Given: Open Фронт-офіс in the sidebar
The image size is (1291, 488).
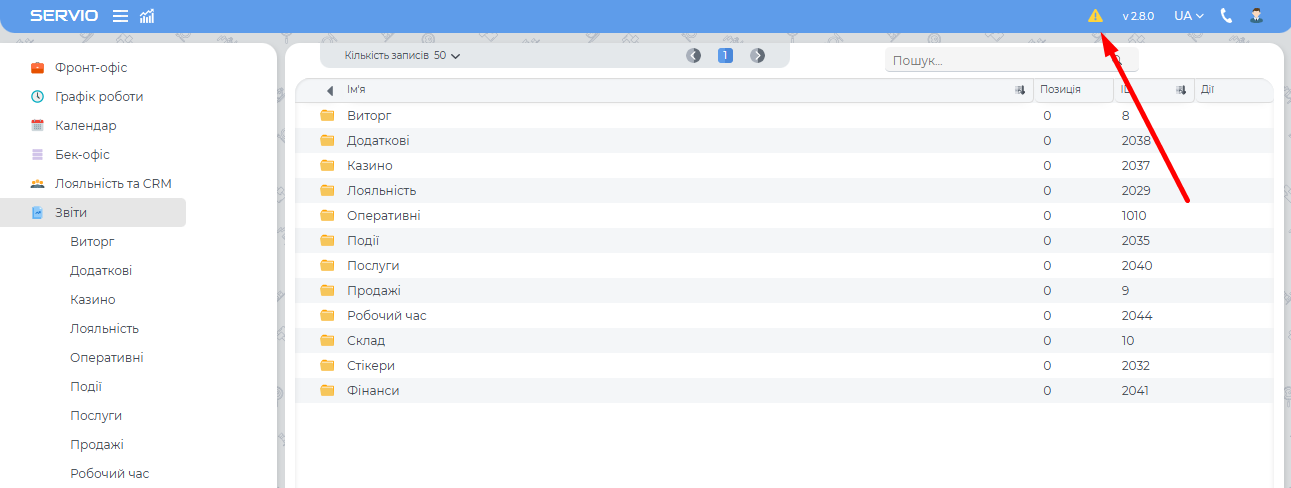Looking at the screenshot, I should [91, 68].
